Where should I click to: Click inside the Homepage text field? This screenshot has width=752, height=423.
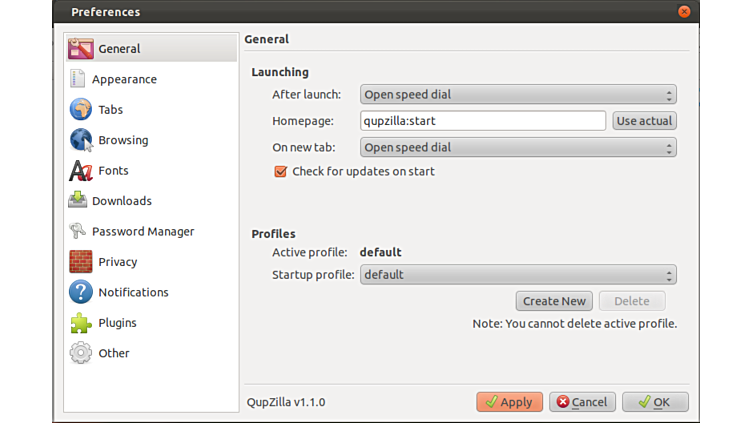482,121
